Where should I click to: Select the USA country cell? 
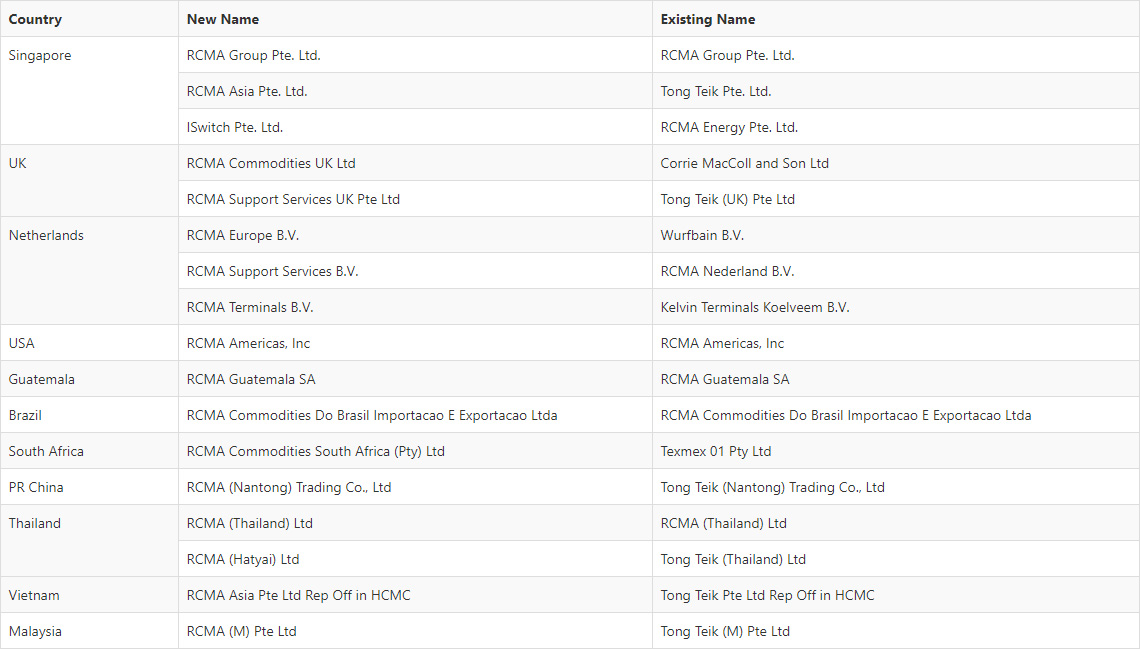[89, 343]
